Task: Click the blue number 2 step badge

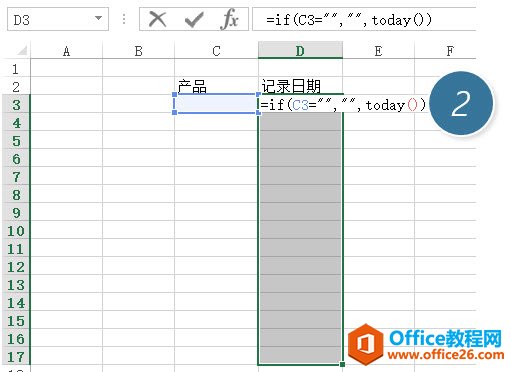Action: point(461,103)
